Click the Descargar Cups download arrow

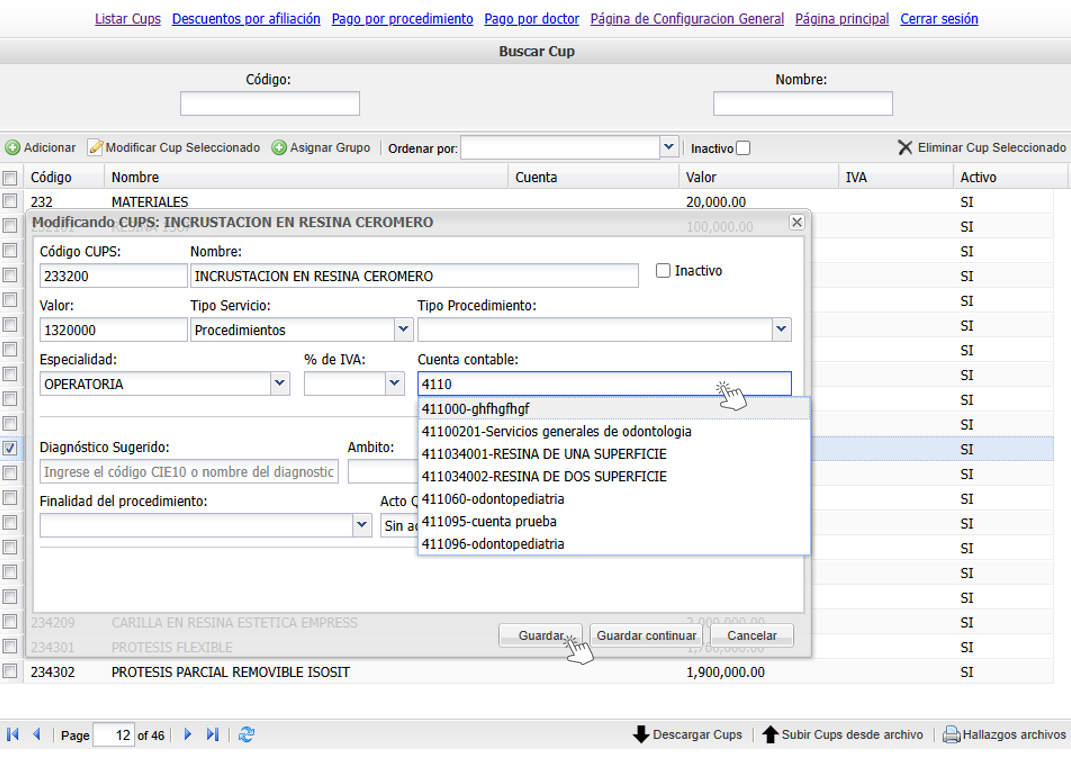pos(641,735)
